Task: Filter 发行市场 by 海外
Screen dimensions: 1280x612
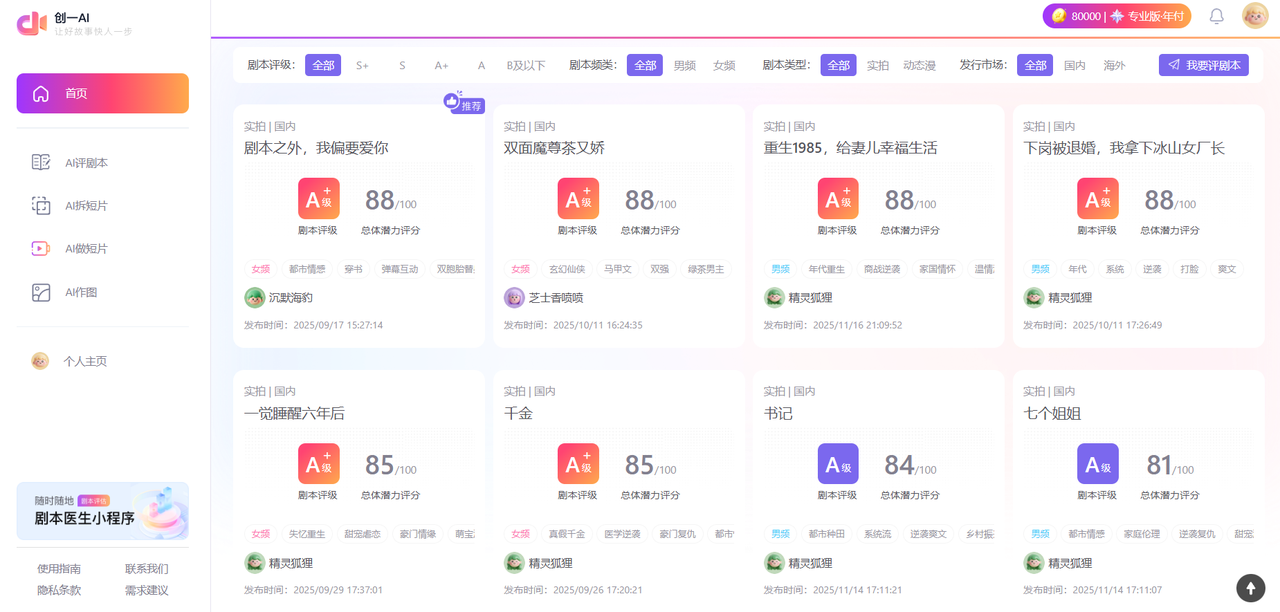Action: (1114, 65)
